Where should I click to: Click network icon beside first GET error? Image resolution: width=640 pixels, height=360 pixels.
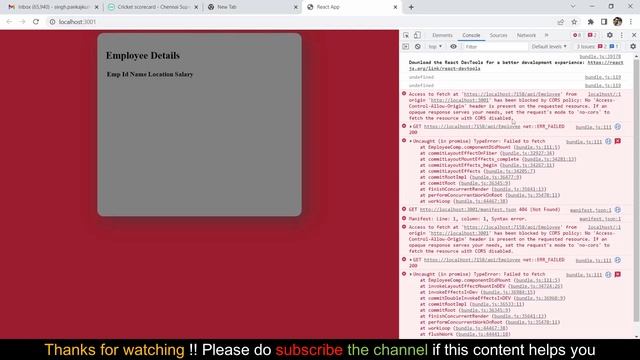pyautogui.click(x=618, y=127)
